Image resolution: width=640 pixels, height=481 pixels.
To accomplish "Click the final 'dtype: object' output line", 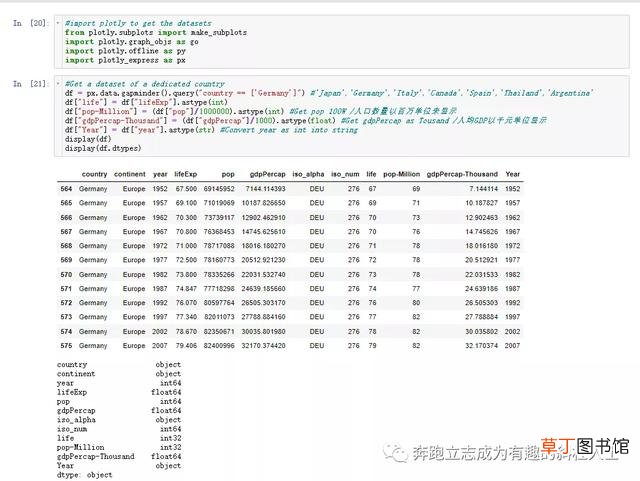I will [84, 475].
